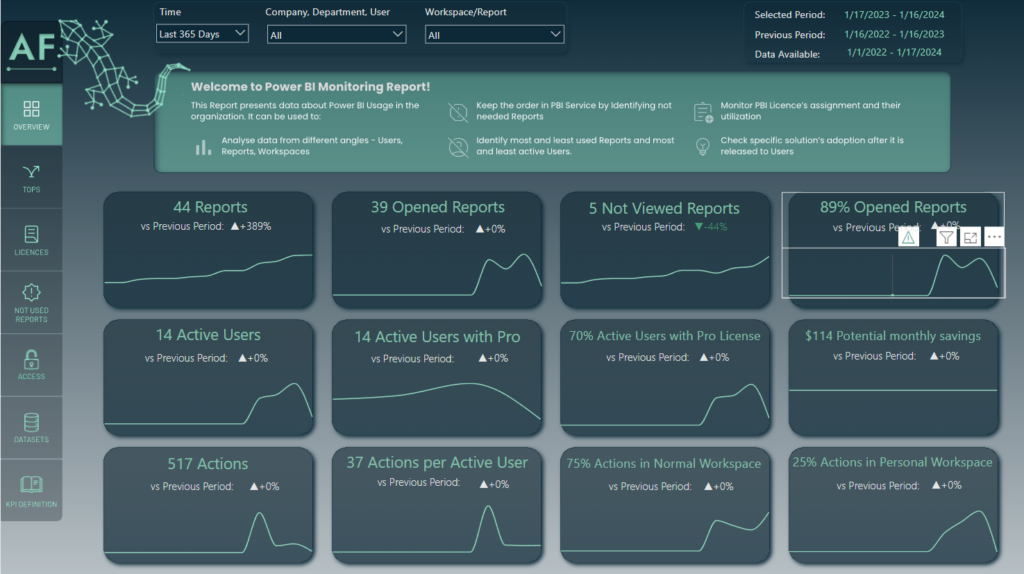Click the Data Available date range
The height and width of the screenshot is (574, 1024).
(x=894, y=52)
